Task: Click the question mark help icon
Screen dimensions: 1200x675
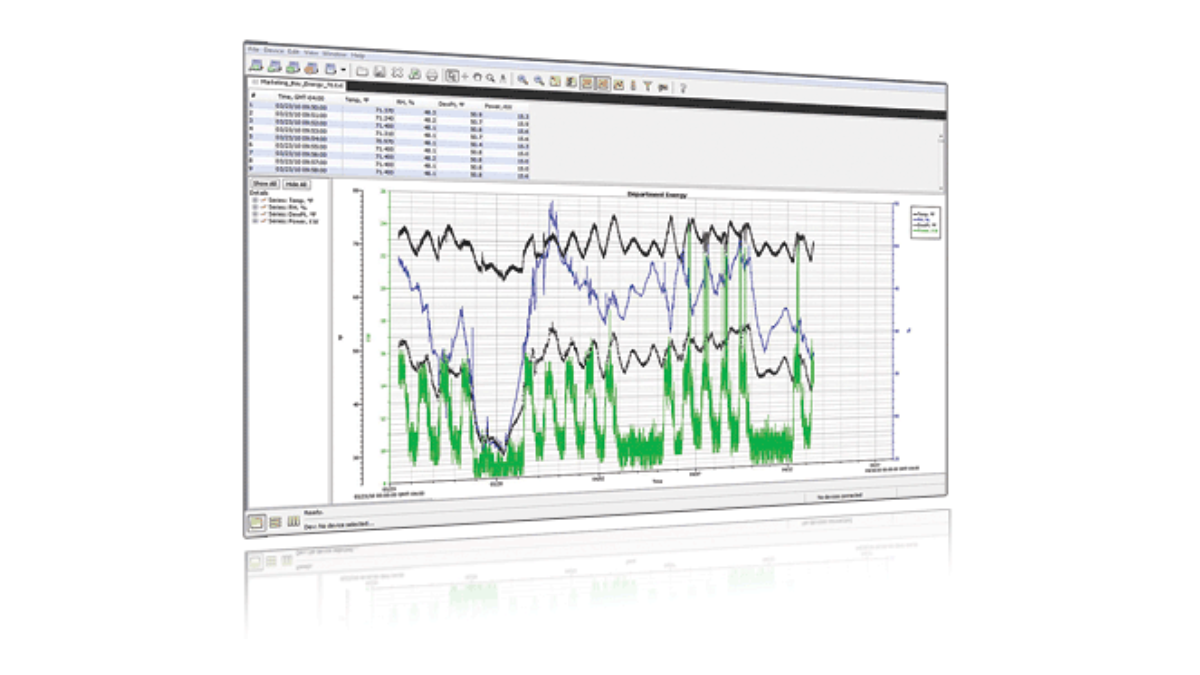Action: pyautogui.click(x=683, y=88)
